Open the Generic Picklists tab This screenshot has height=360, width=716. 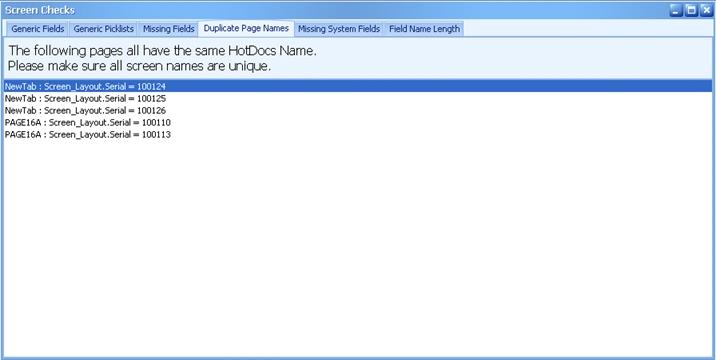(103, 29)
